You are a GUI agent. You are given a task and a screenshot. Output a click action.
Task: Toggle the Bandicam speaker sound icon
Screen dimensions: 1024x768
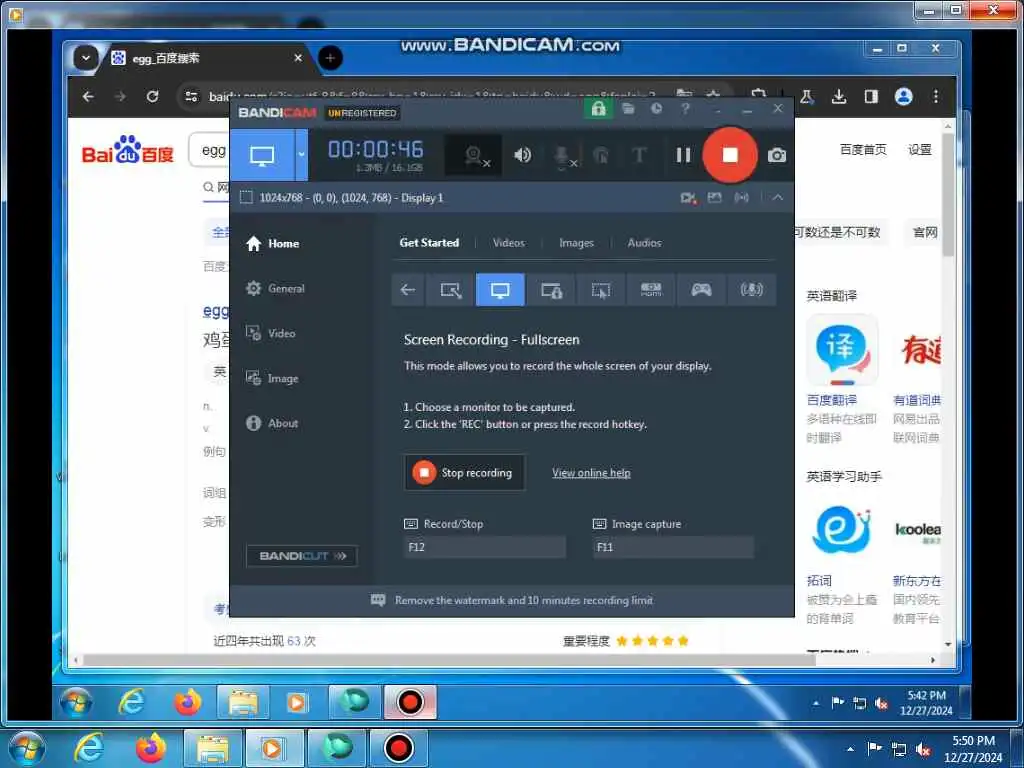(522, 155)
